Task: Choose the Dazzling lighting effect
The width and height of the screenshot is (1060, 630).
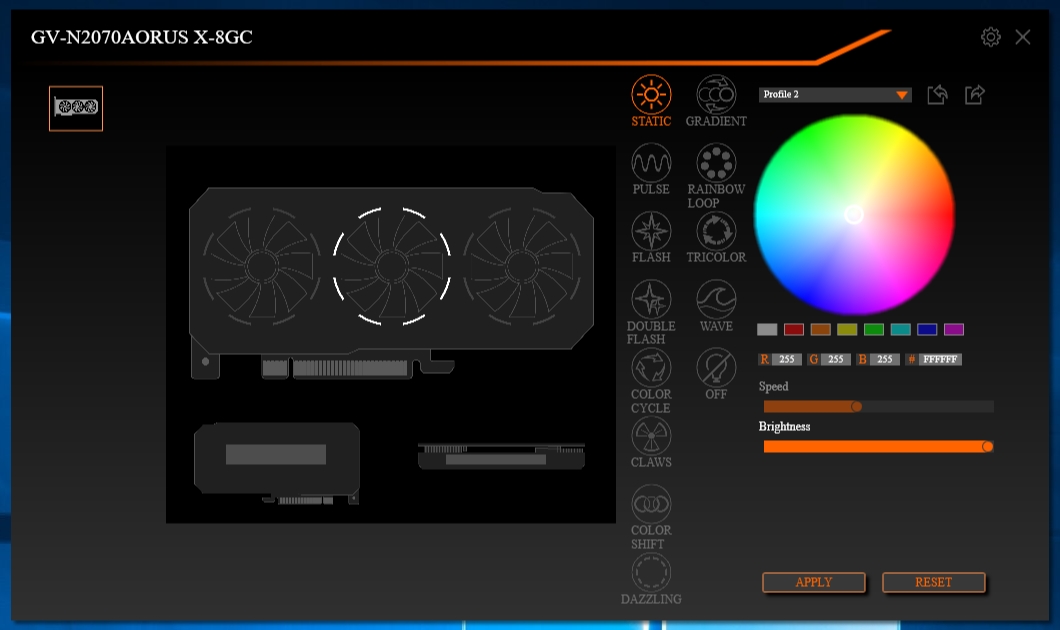Action: (651, 579)
